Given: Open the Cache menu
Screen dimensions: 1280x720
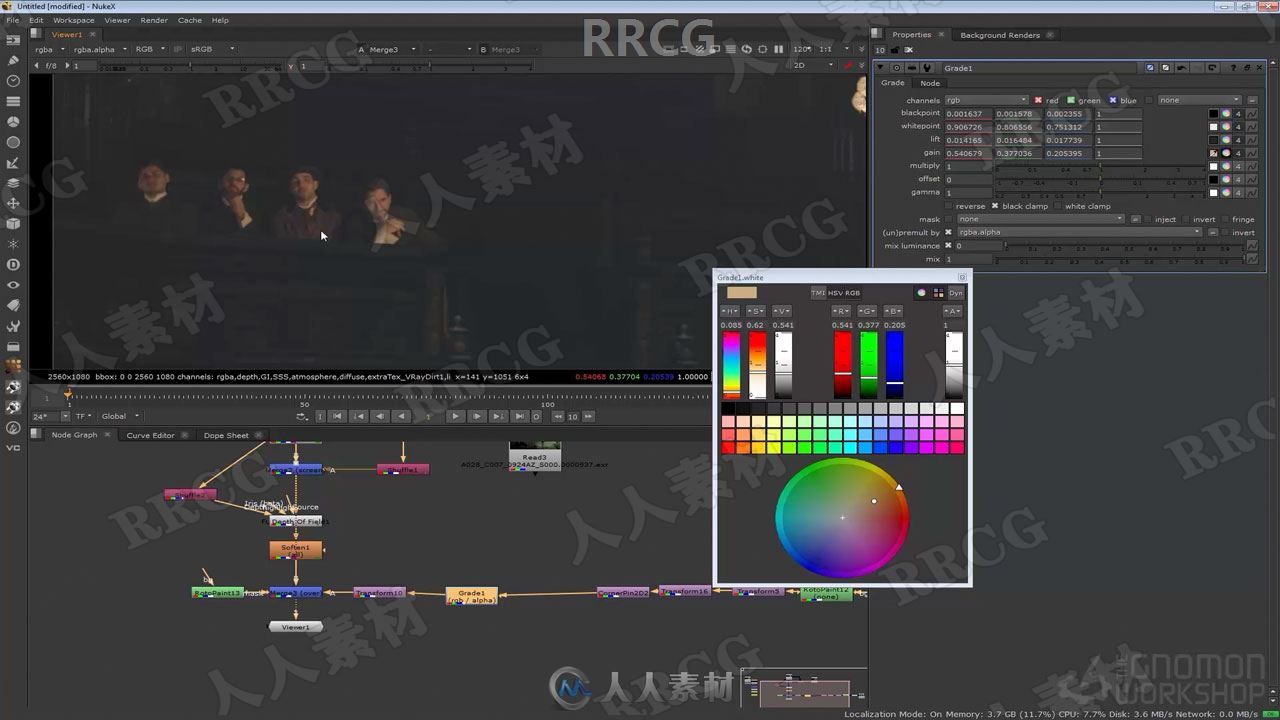Looking at the screenshot, I should 190,20.
